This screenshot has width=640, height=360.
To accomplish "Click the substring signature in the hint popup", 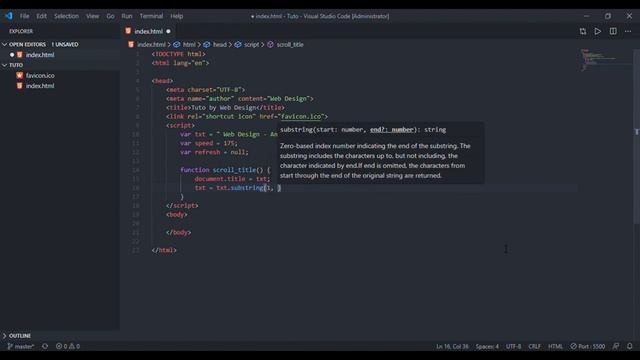I will coord(363,130).
